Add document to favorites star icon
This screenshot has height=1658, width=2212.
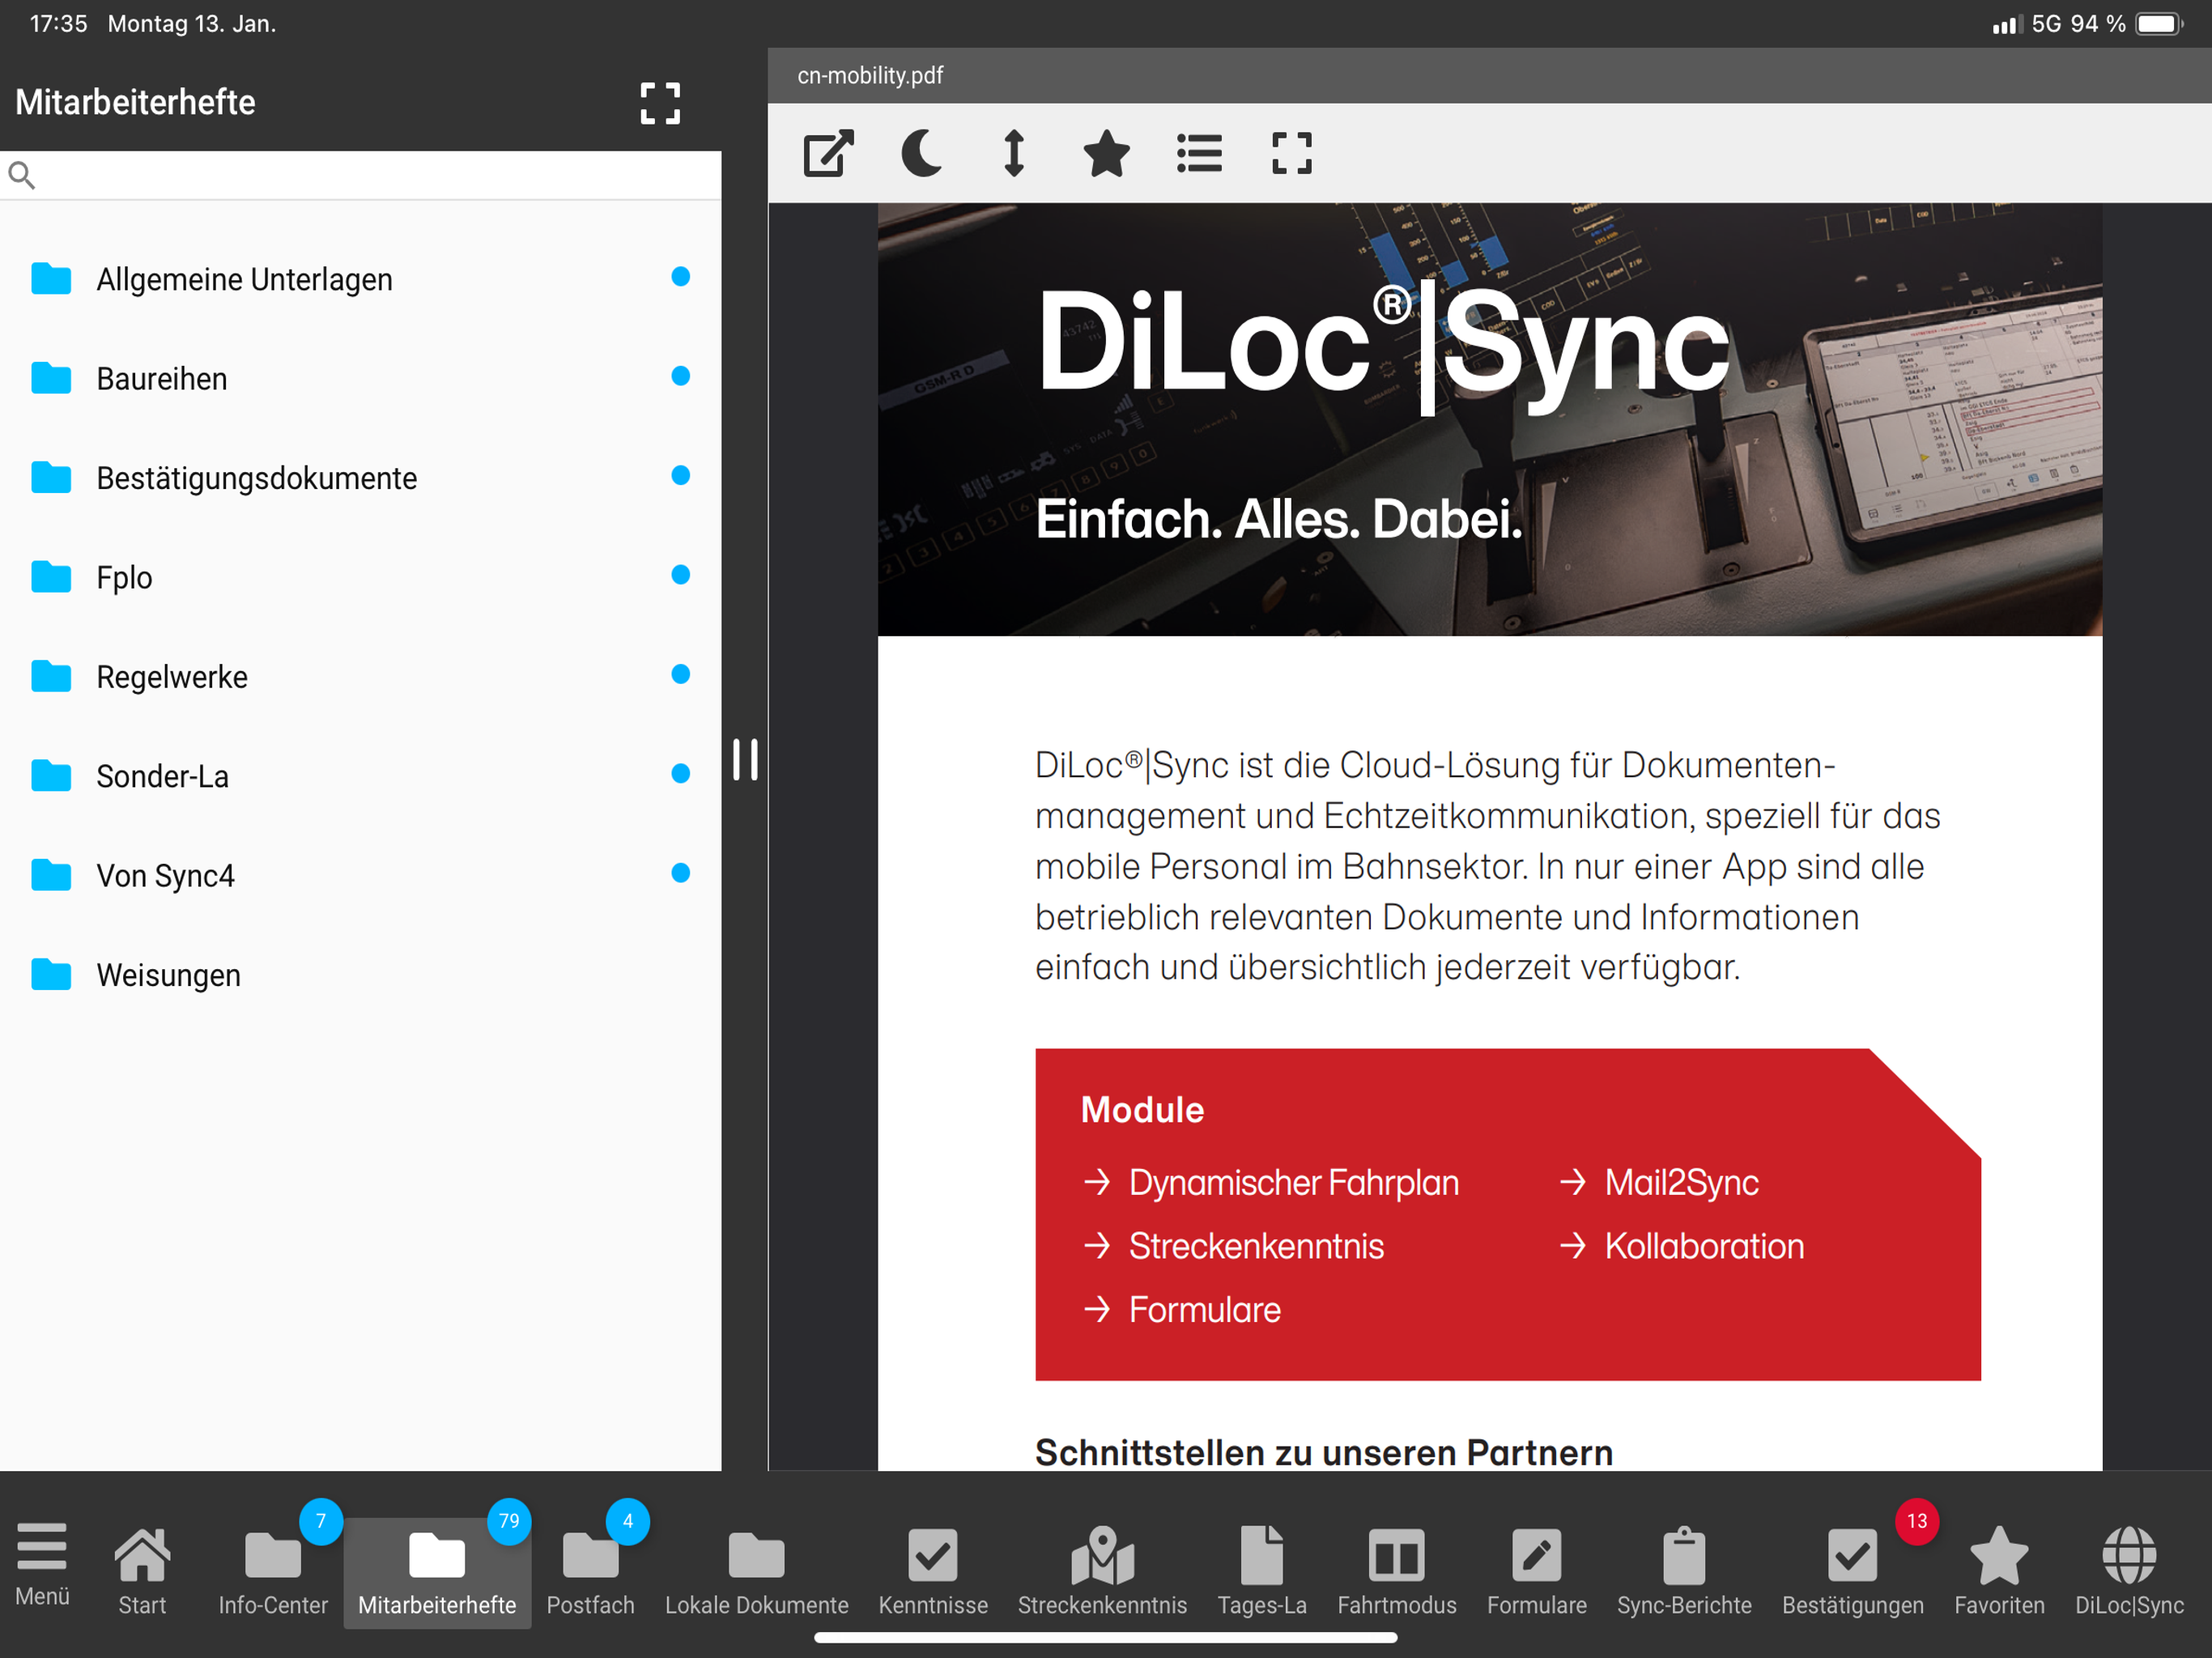1106,153
